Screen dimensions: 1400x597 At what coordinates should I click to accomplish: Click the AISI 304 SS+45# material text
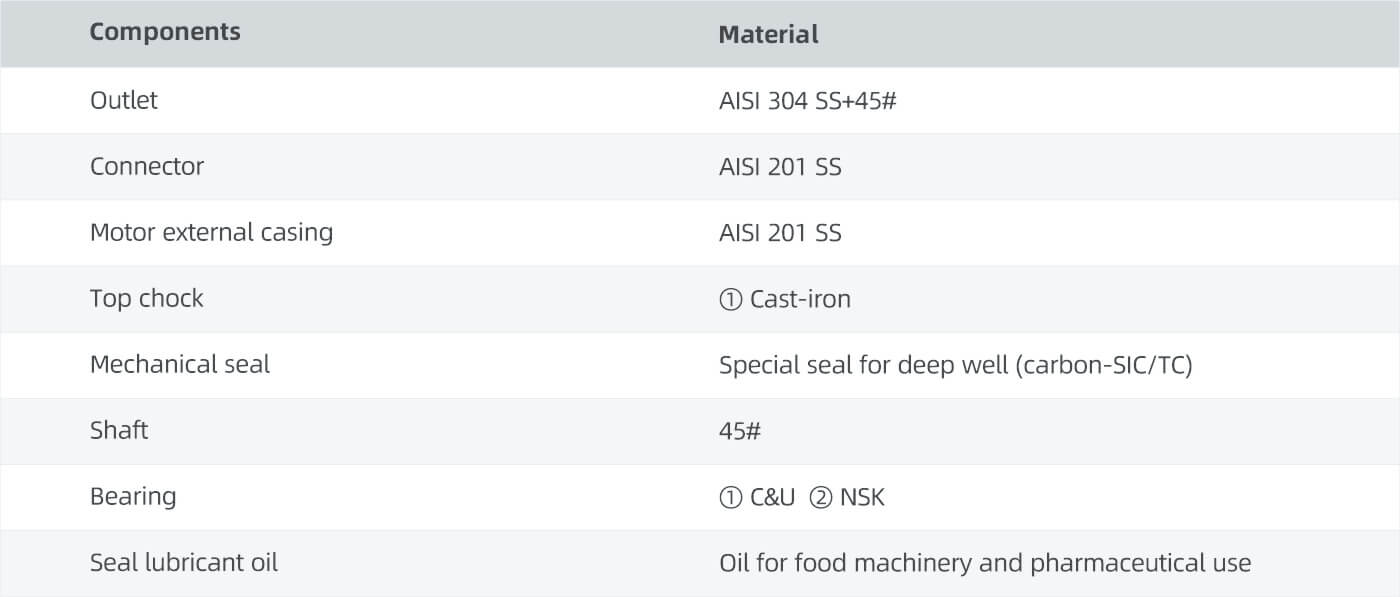tap(807, 101)
